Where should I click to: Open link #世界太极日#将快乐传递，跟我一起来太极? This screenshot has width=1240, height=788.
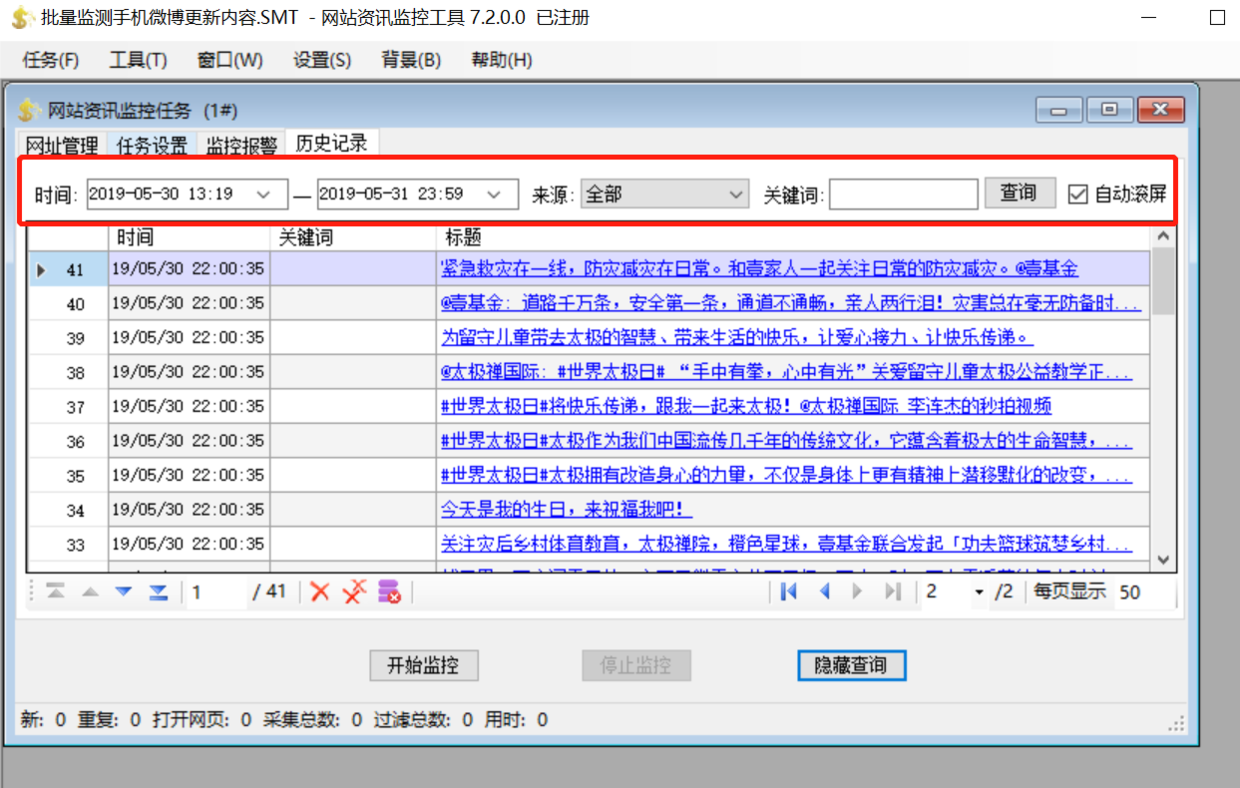point(746,406)
